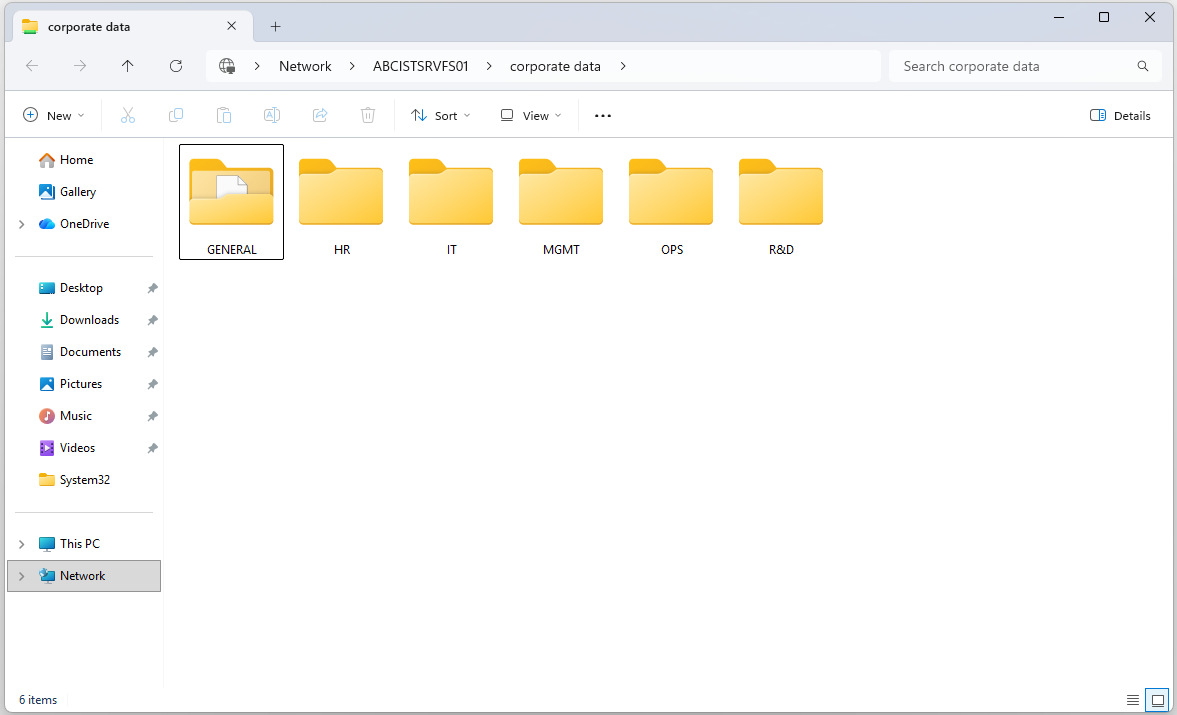Image resolution: width=1177 pixels, height=715 pixels.
Task: Click the Share icon in toolbar
Action: pos(320,115)
